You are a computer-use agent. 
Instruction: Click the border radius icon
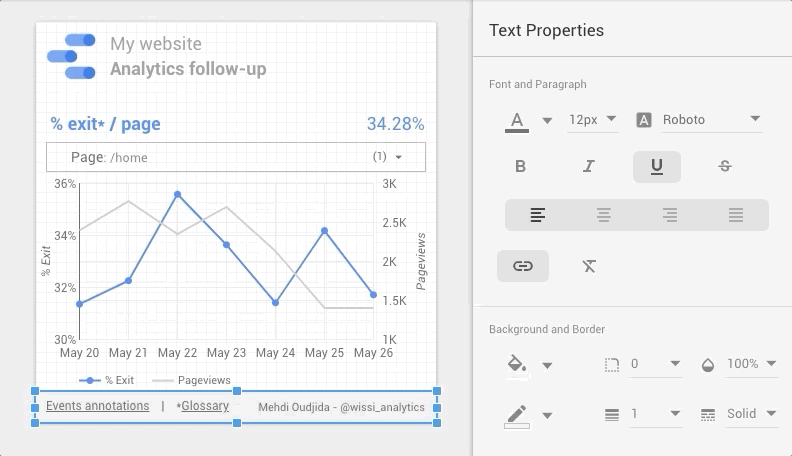coord(612,364)
